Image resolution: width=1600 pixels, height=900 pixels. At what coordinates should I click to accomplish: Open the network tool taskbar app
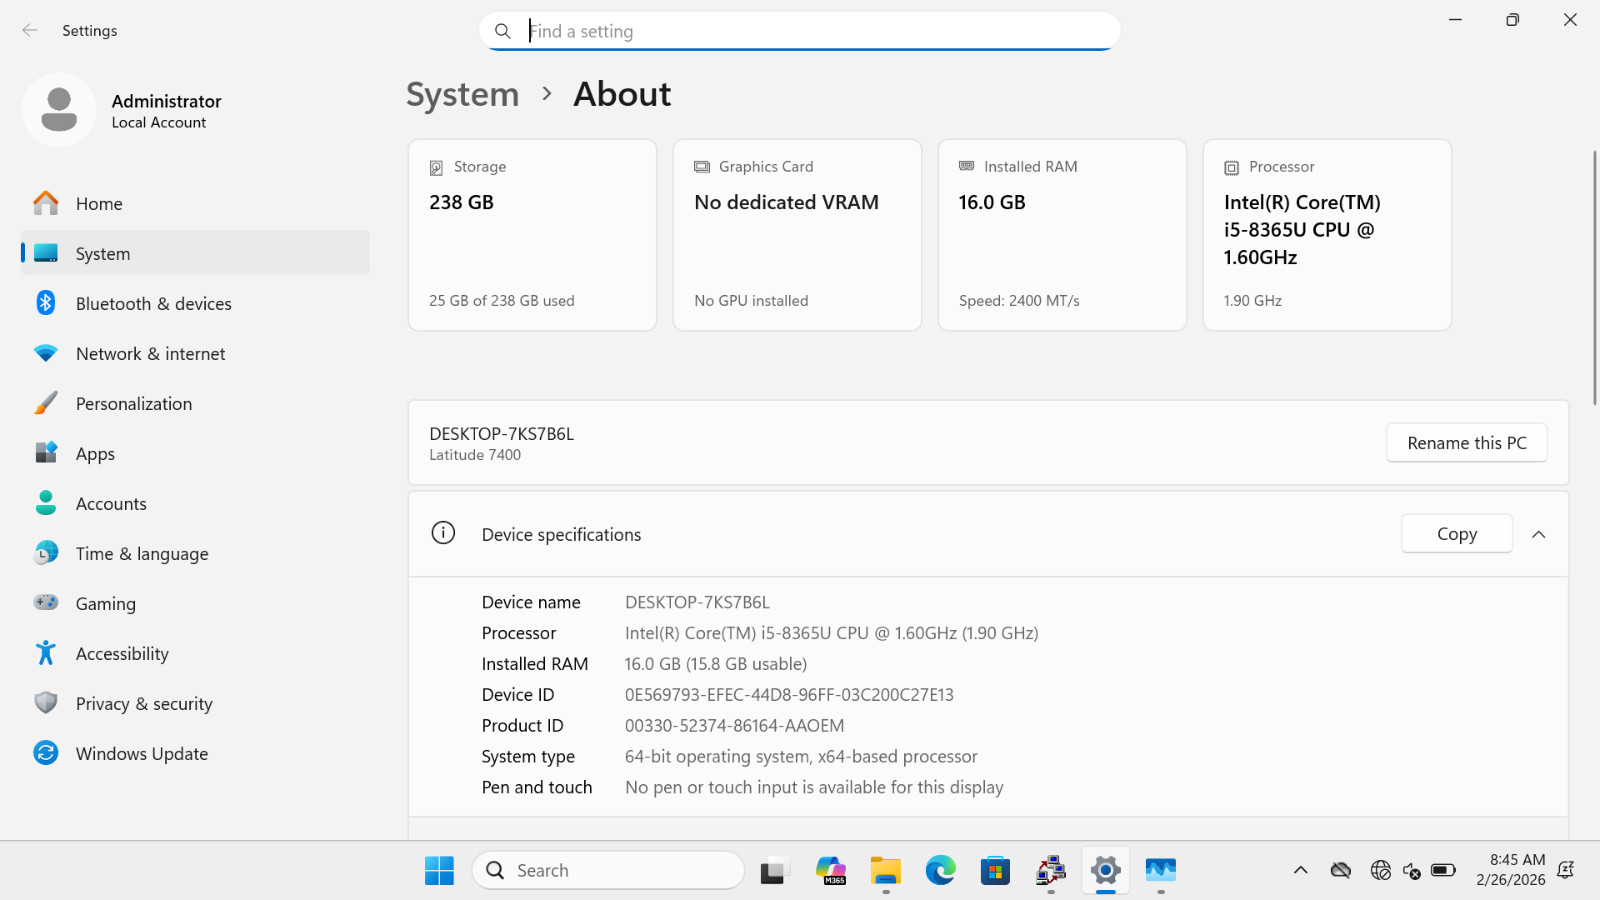click(x=1050, y=870)
